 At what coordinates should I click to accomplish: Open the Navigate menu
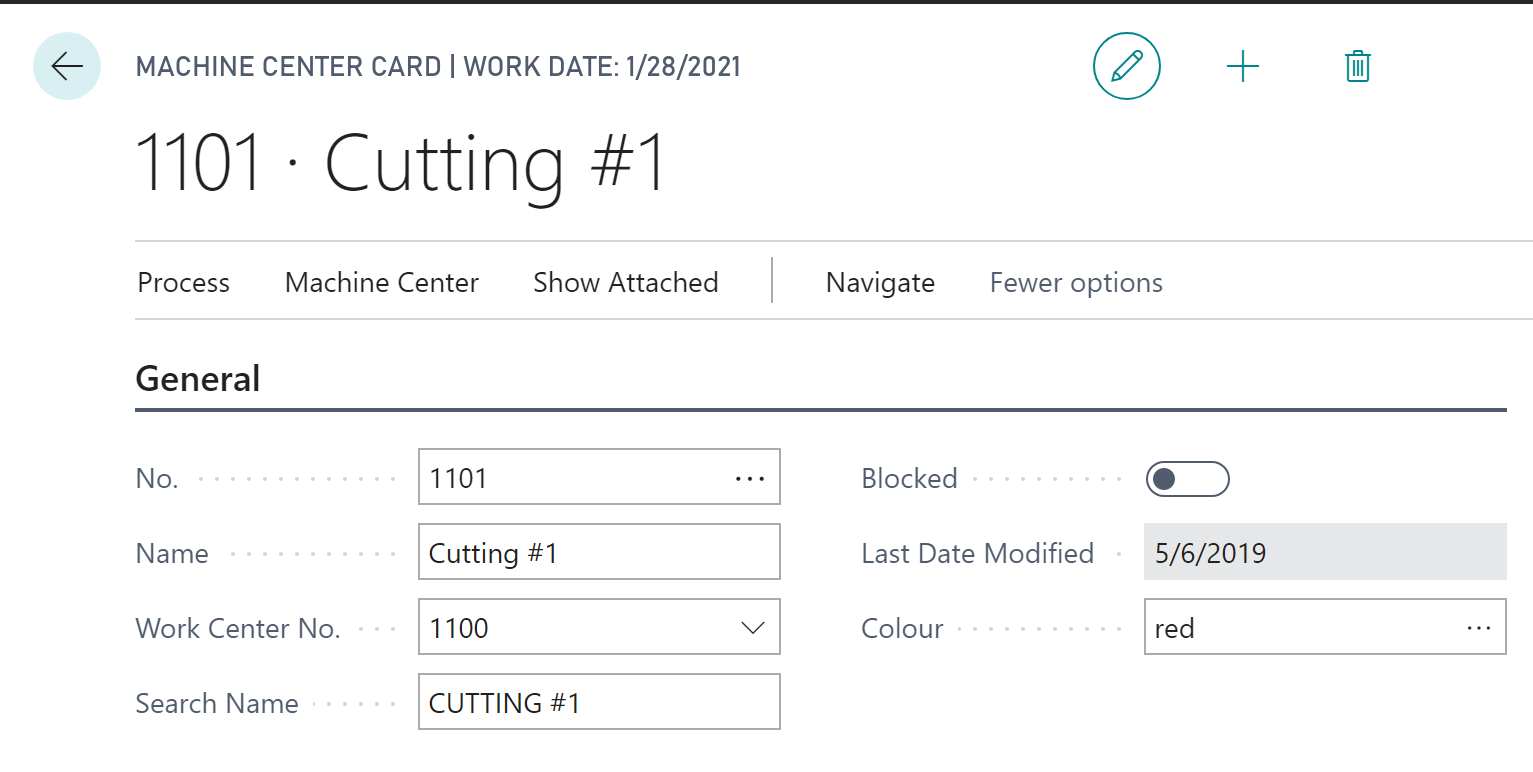click(880, 283)
